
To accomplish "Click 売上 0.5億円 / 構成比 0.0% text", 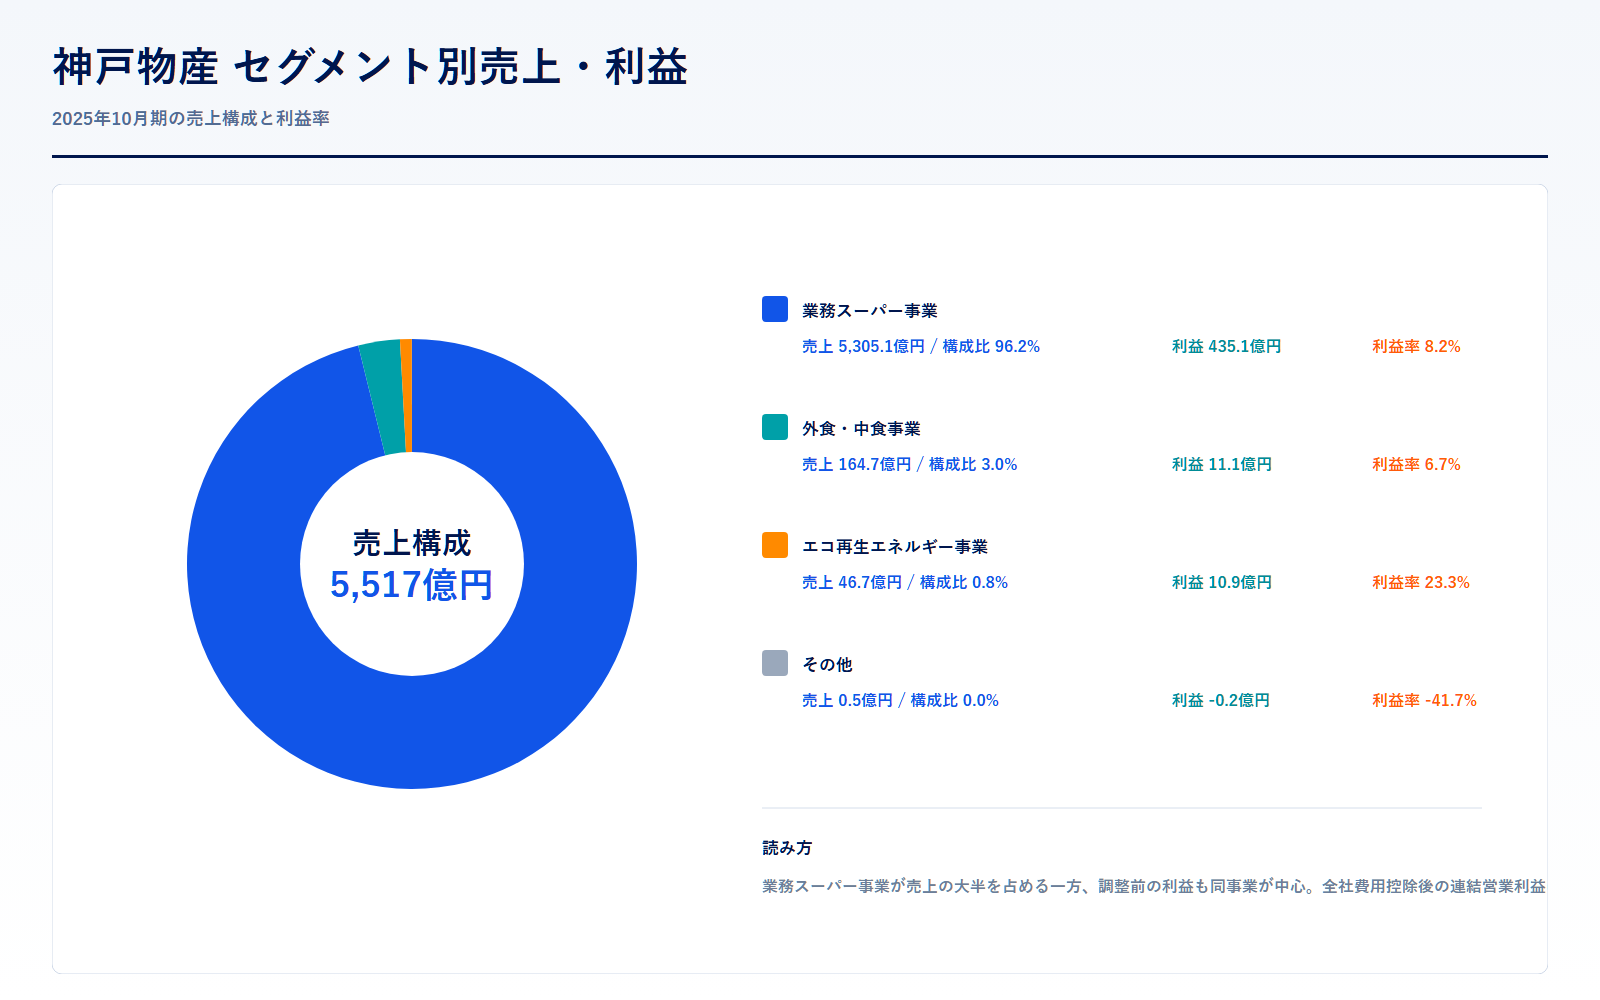I will click(x=900, y=700).
